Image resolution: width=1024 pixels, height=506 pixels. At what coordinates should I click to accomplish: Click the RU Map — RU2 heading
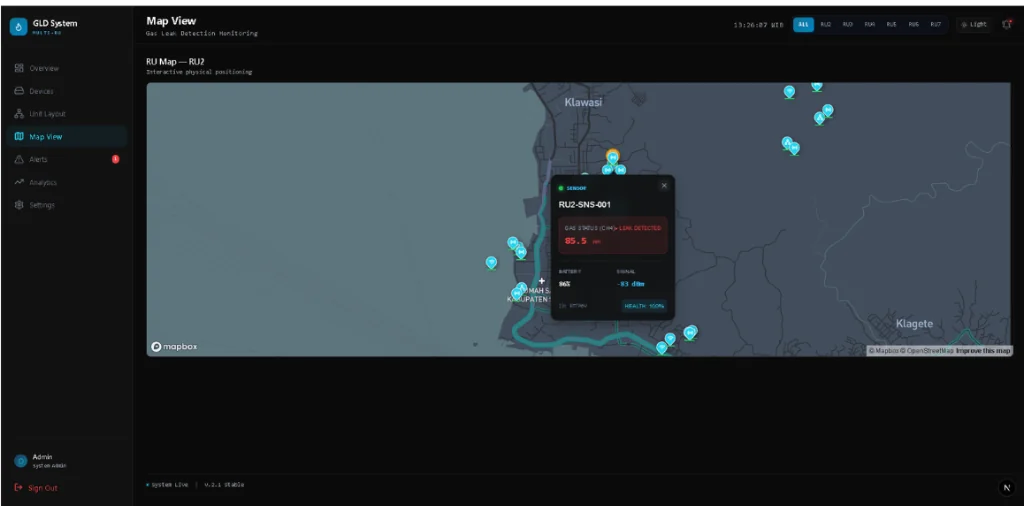click(x=176, y=61)
